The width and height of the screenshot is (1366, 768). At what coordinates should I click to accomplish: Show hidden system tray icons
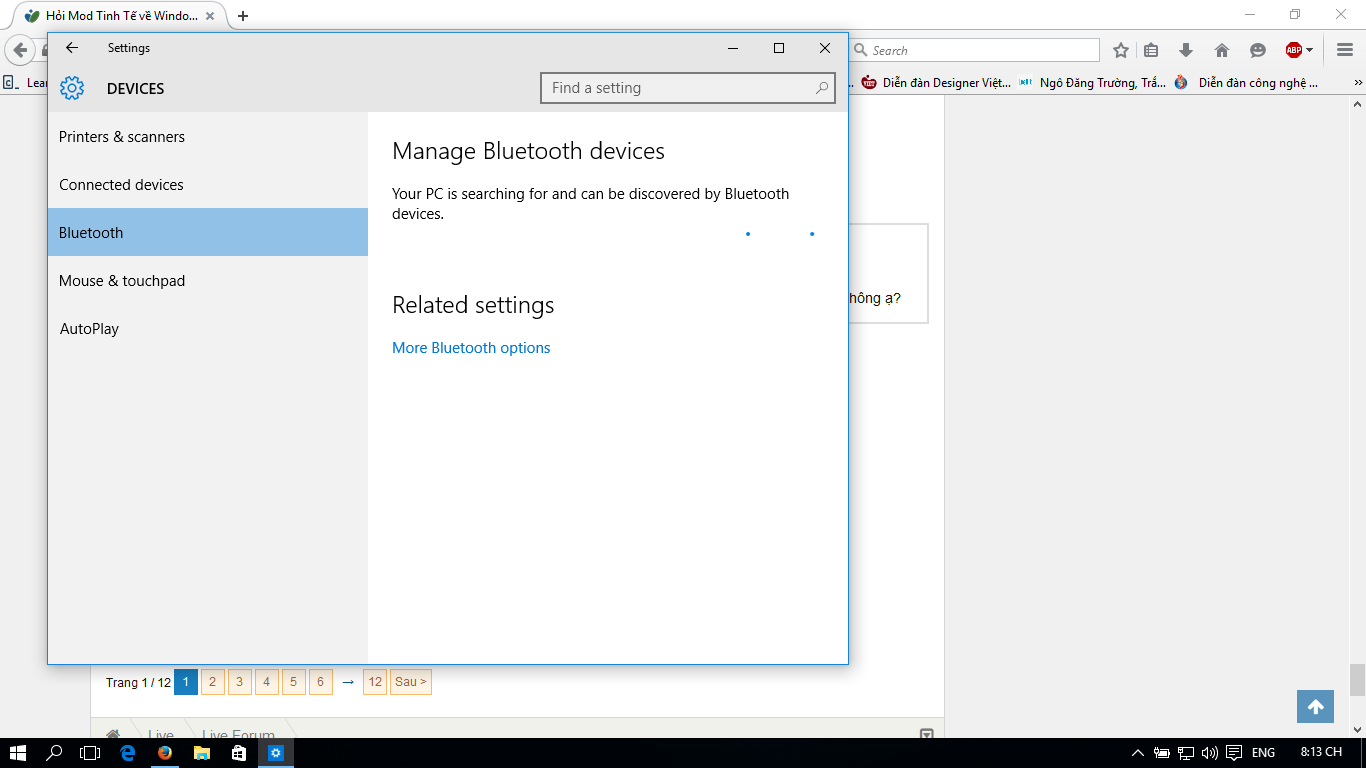(1137, 753)
